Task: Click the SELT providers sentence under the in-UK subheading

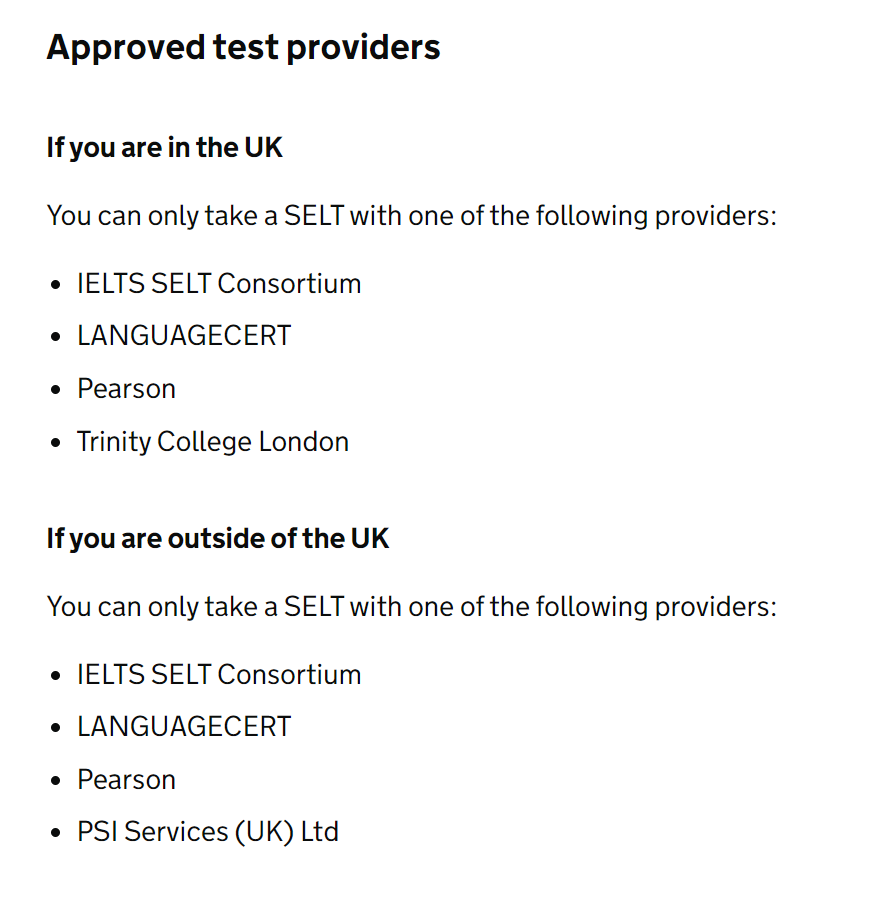Action: pos(411,215)
